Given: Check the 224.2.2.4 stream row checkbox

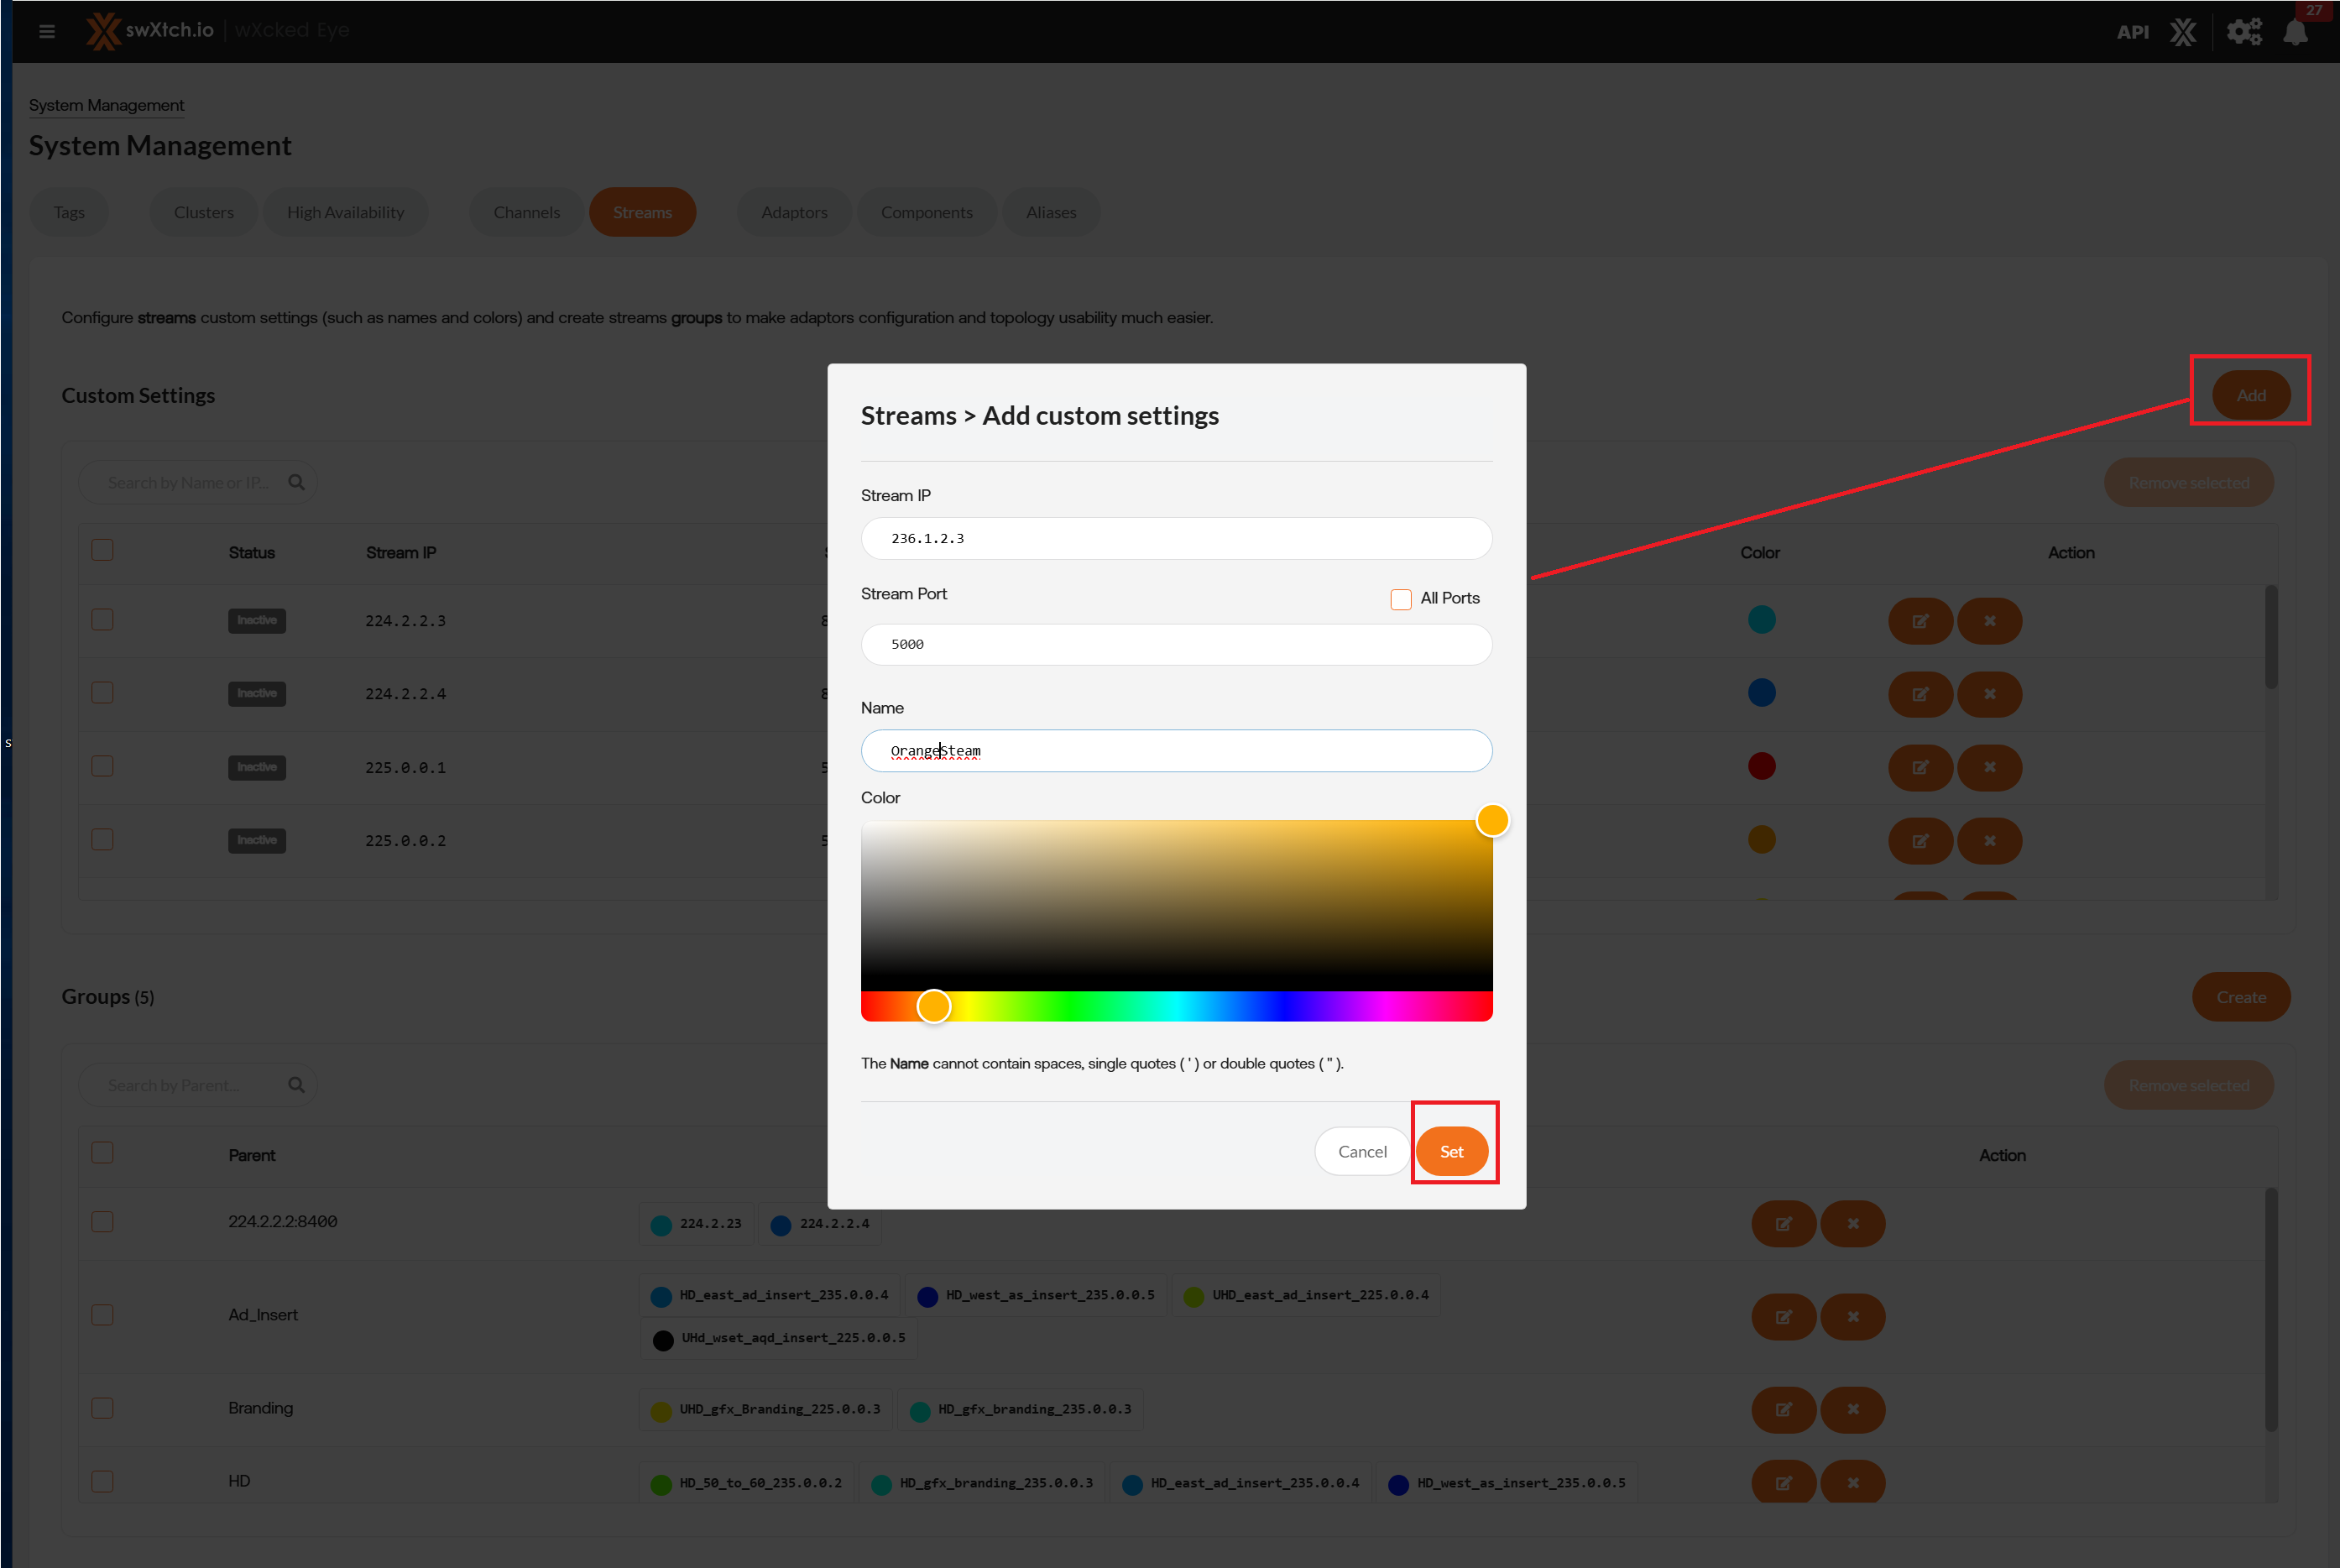Looking at the screenshot, I should [x=102, y=693].
